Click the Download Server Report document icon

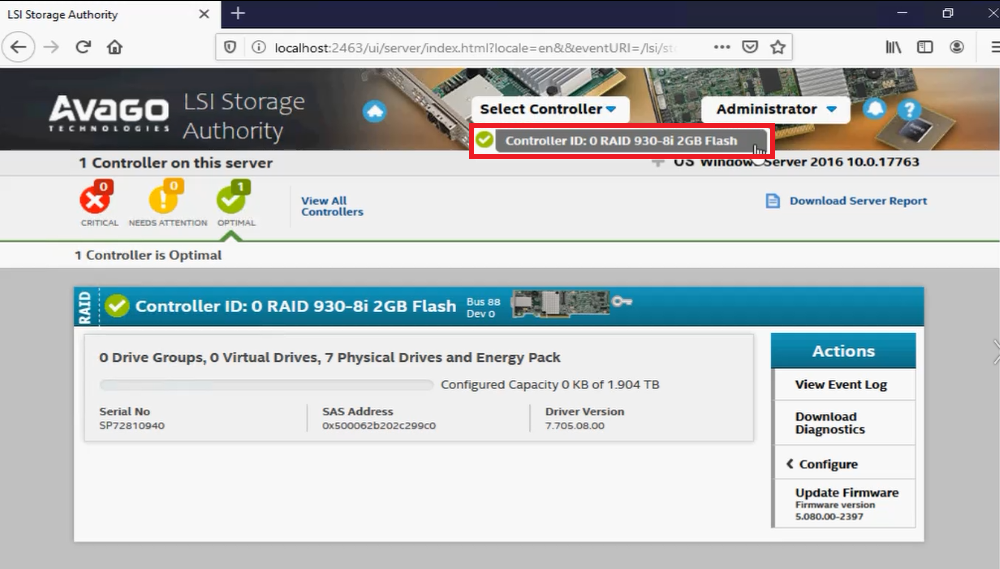pyautogui.click(x=772, y=201)
